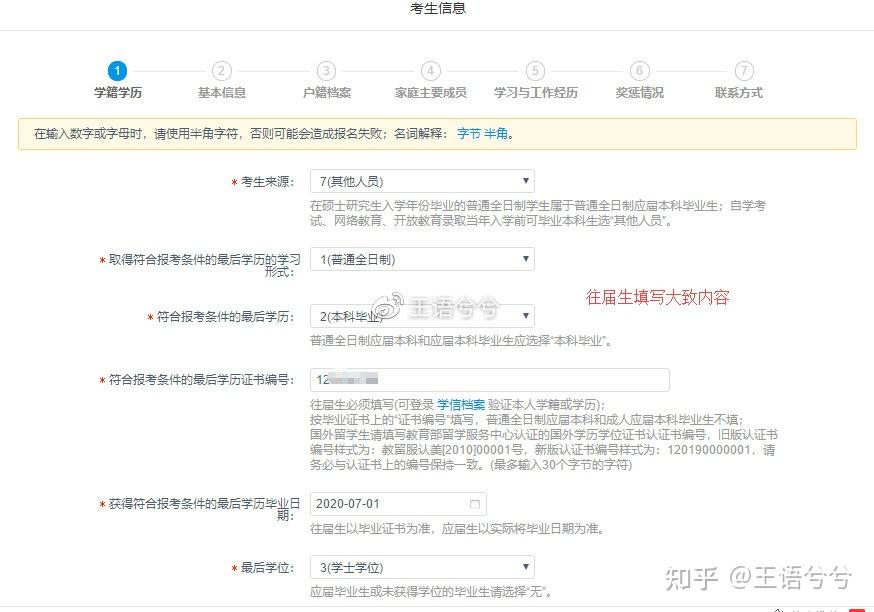Open the 半角 explanation link
Screen dimensions: 874x612
496,134
